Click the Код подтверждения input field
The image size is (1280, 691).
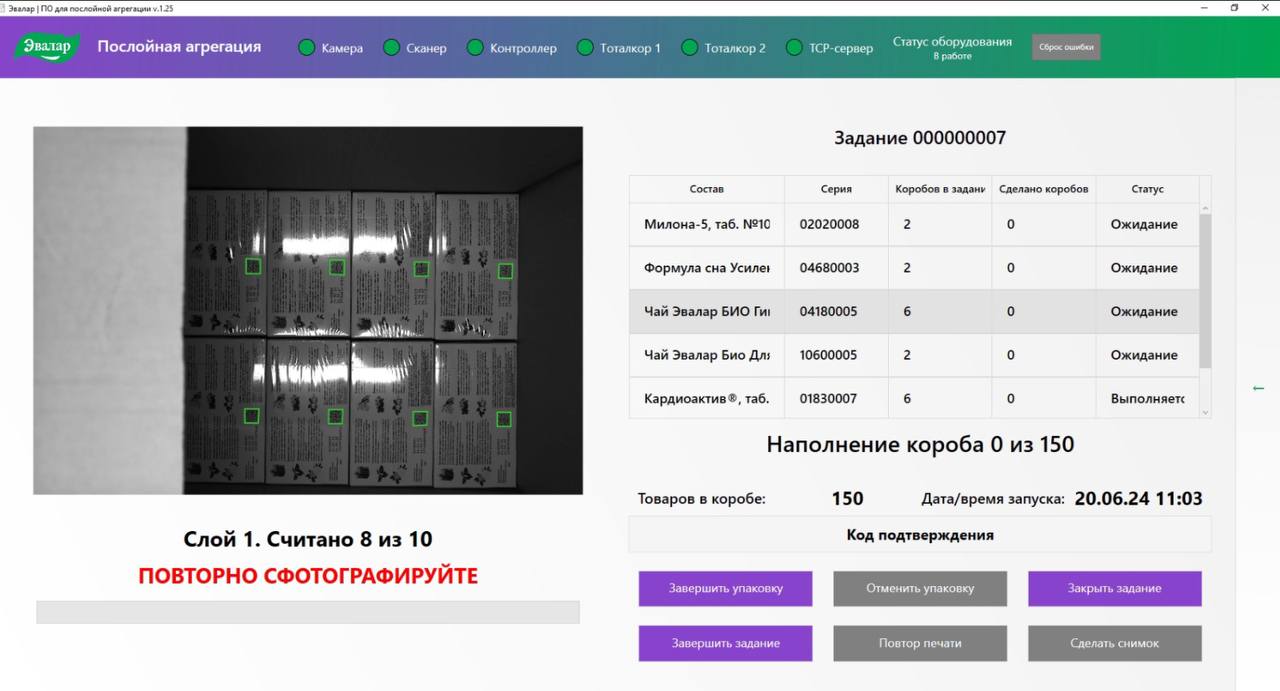[919, 534]
